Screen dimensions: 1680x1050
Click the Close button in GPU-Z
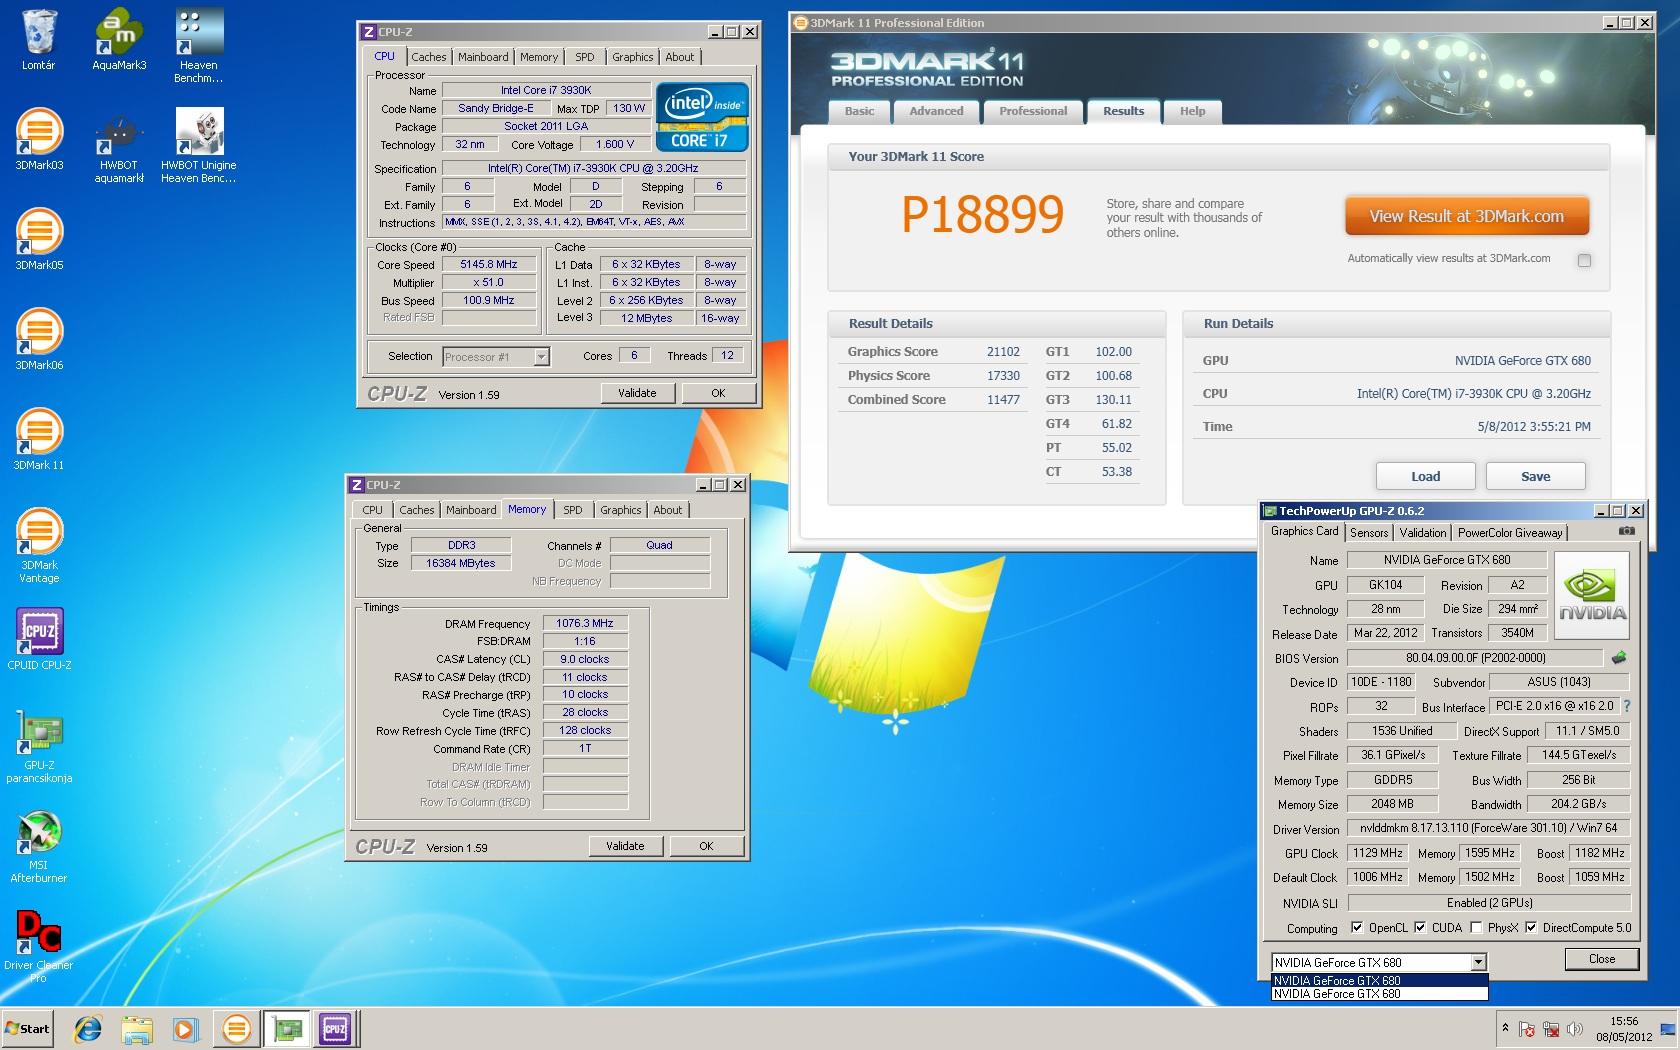click(1602, 959)
